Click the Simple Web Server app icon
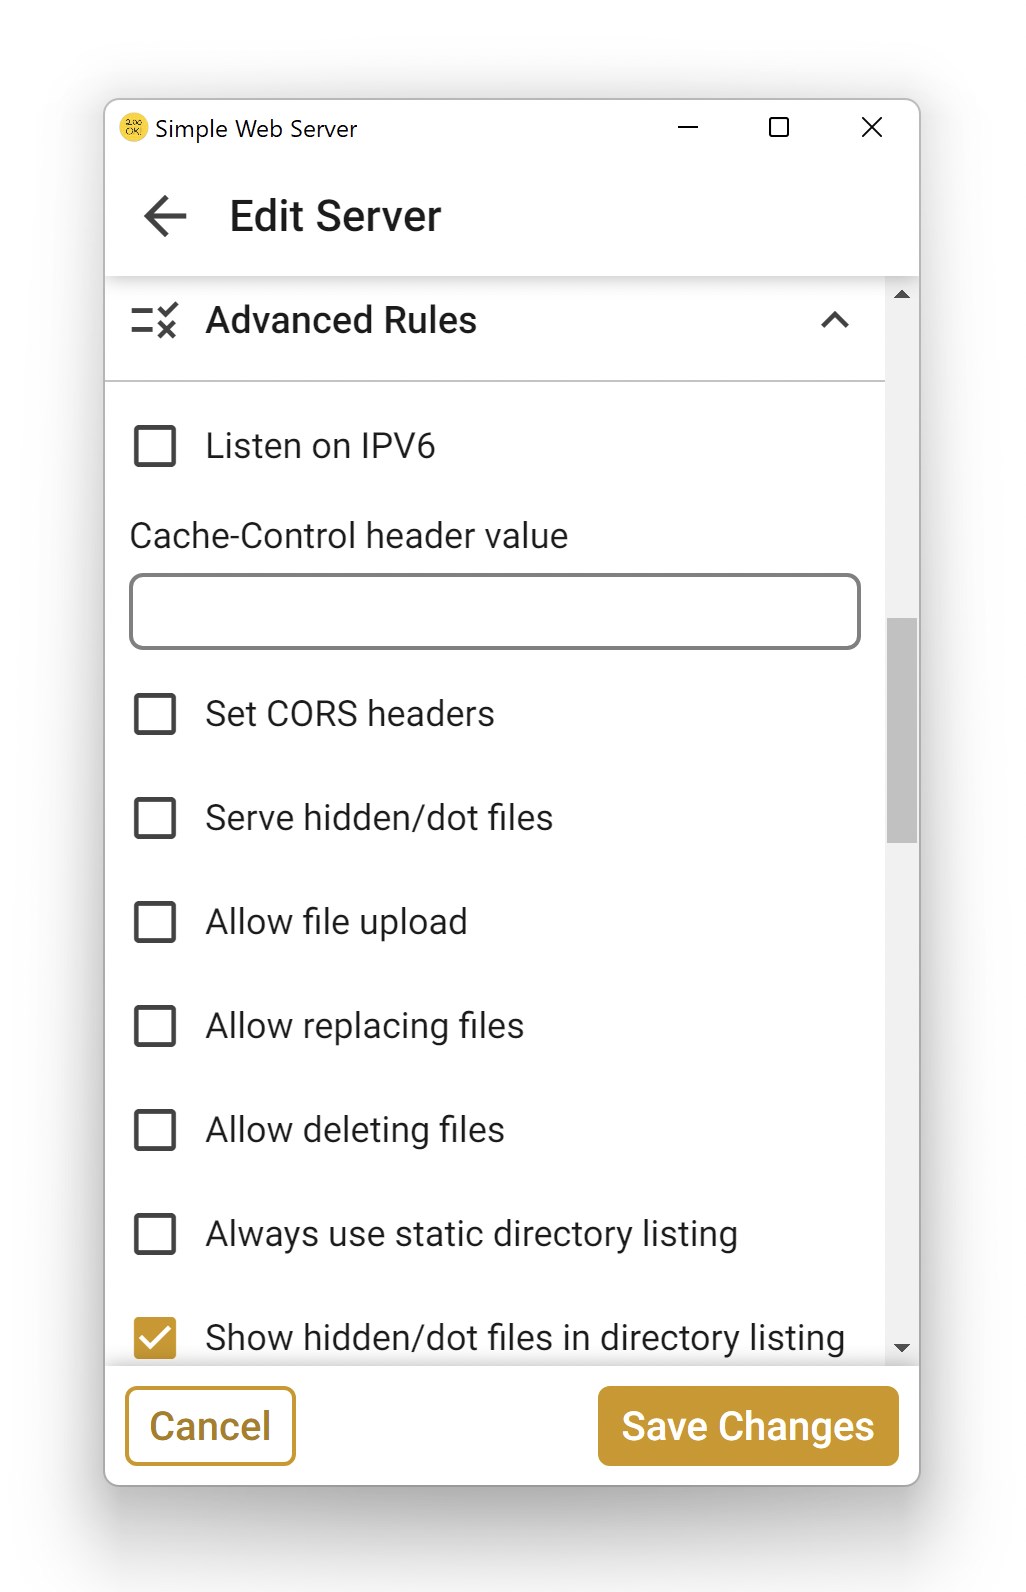 pos(133,128)
